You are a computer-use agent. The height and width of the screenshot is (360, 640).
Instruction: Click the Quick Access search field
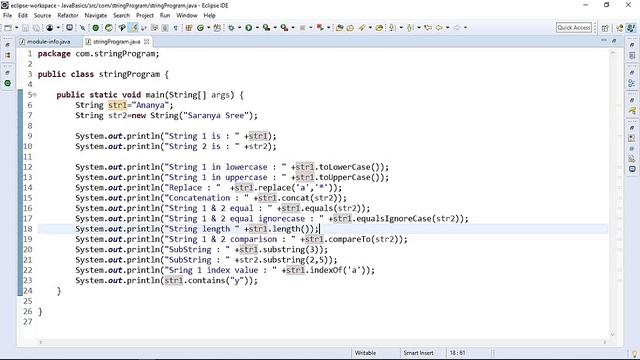pyautogui.click(x=574, y=28)
